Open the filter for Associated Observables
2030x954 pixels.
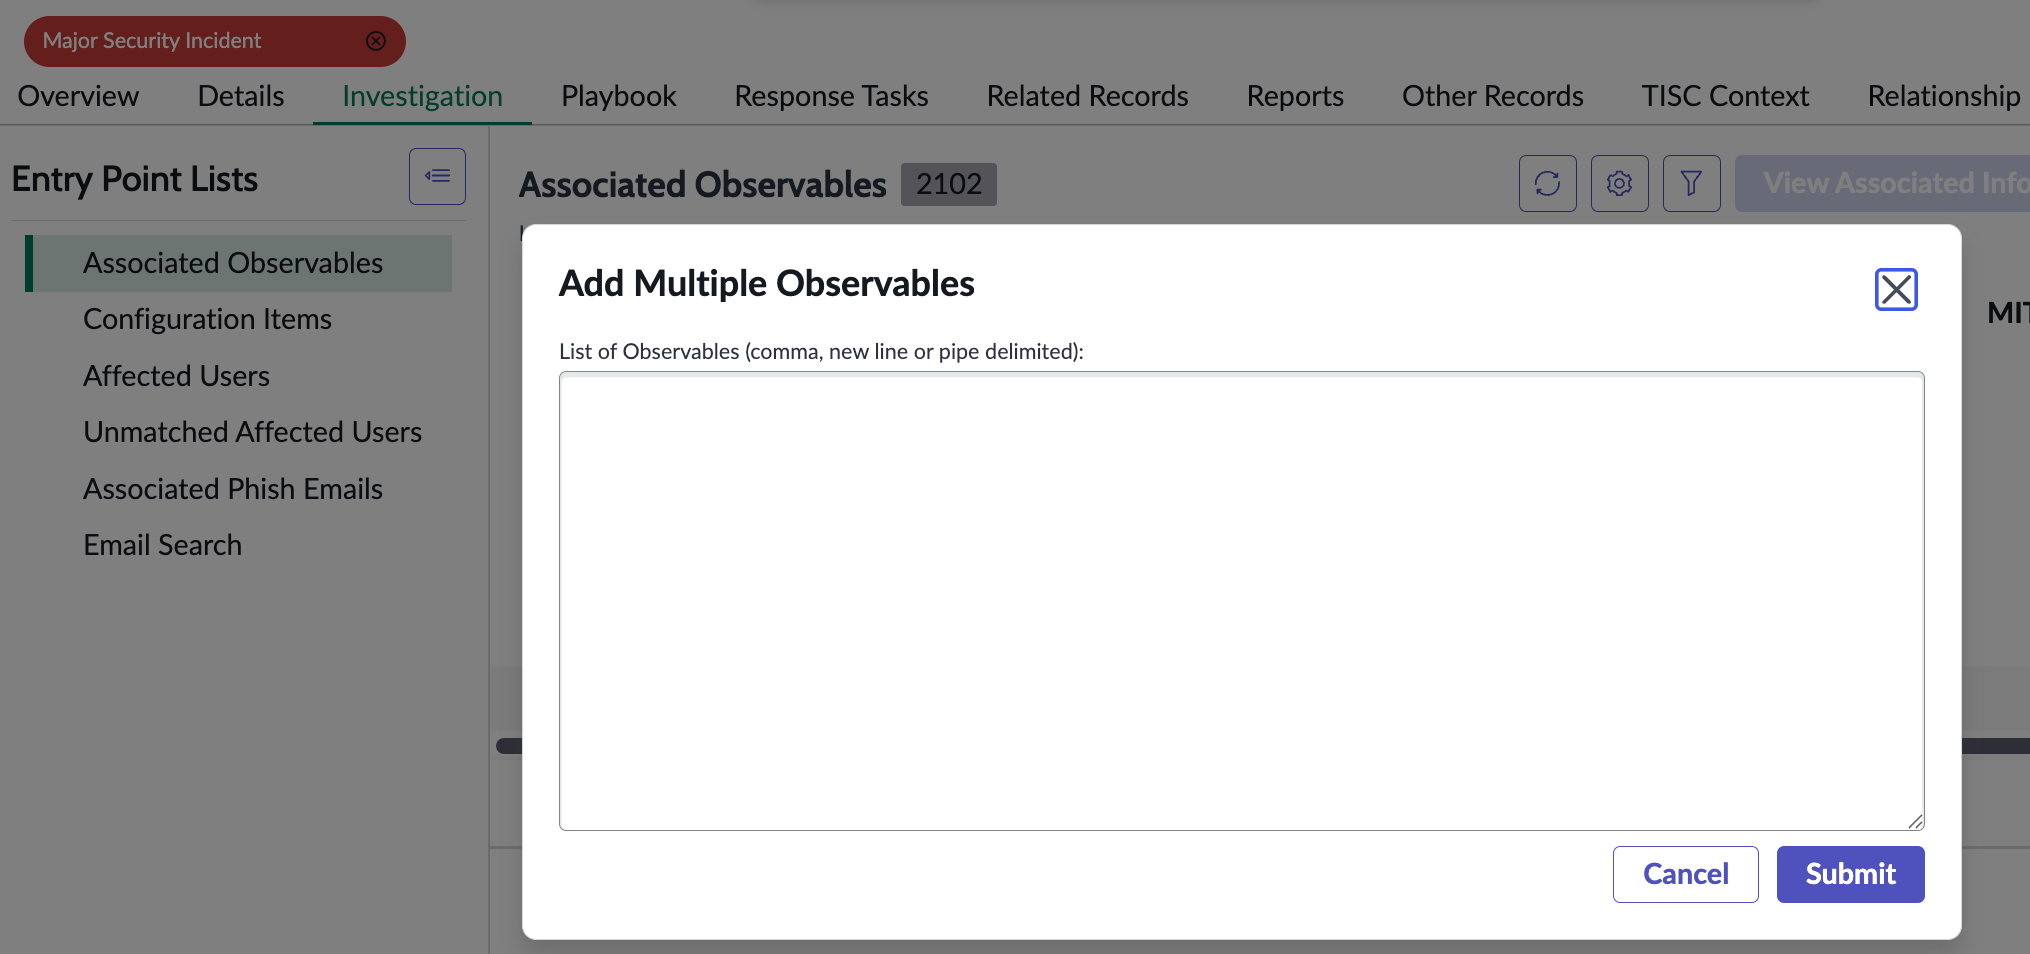tap(1691, 183)
